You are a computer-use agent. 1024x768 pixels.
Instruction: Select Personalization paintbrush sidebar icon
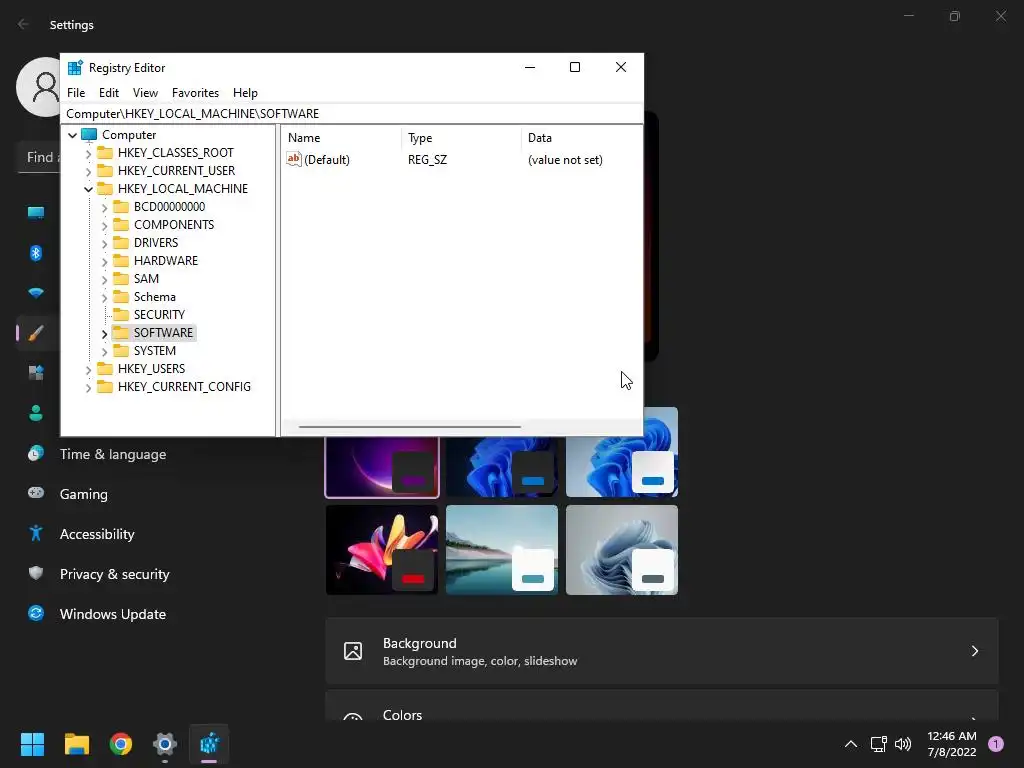(x=36, y=333)
